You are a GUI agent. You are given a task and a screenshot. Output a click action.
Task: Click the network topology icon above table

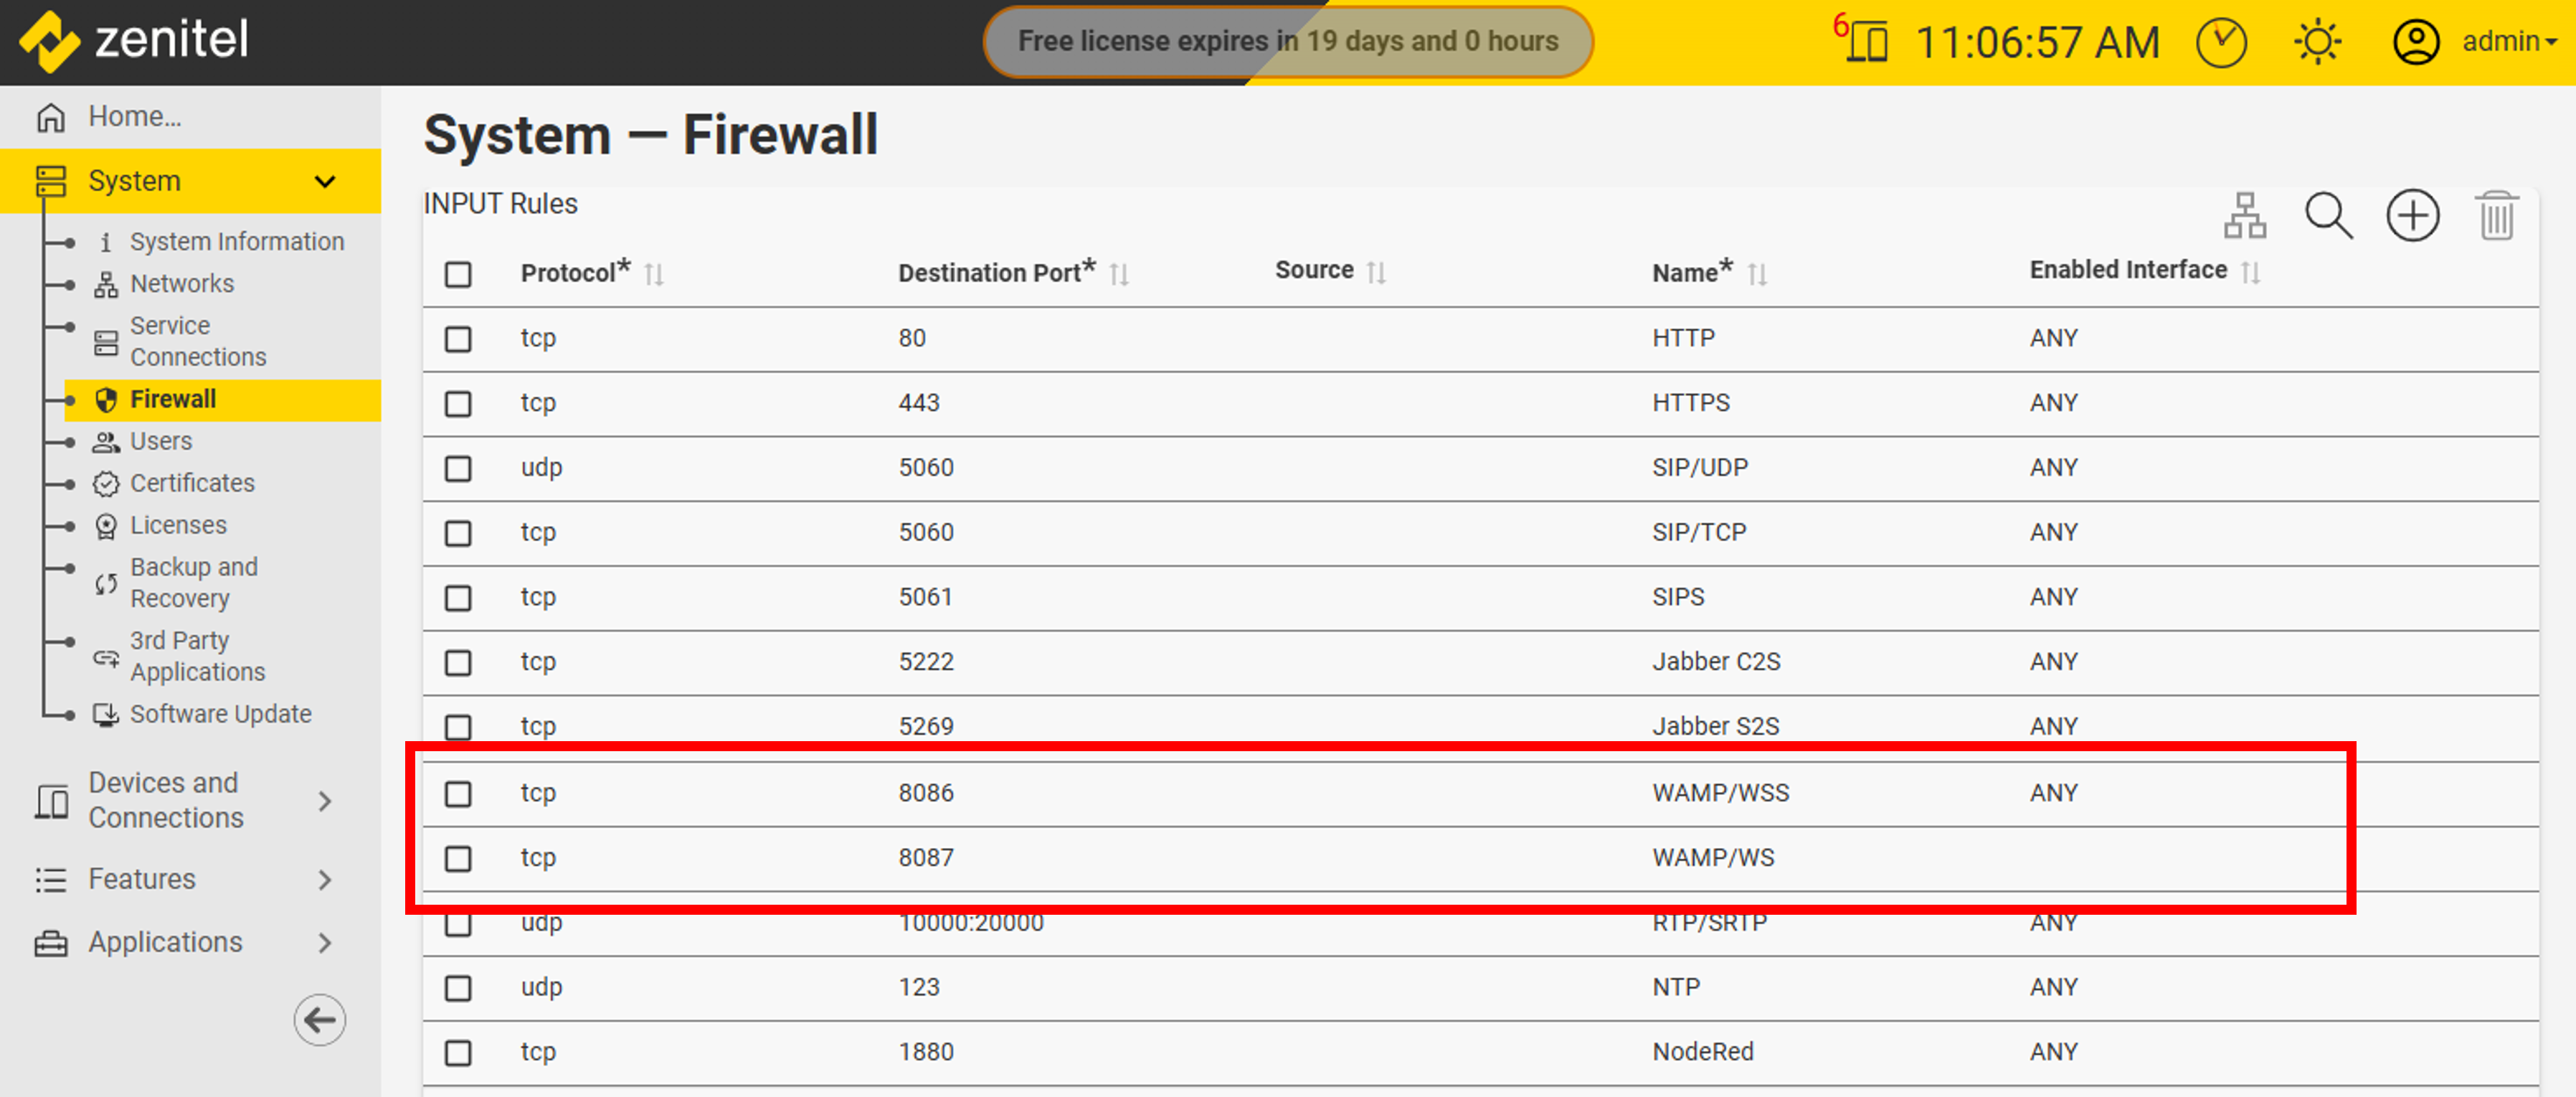tap(2244, 215)
